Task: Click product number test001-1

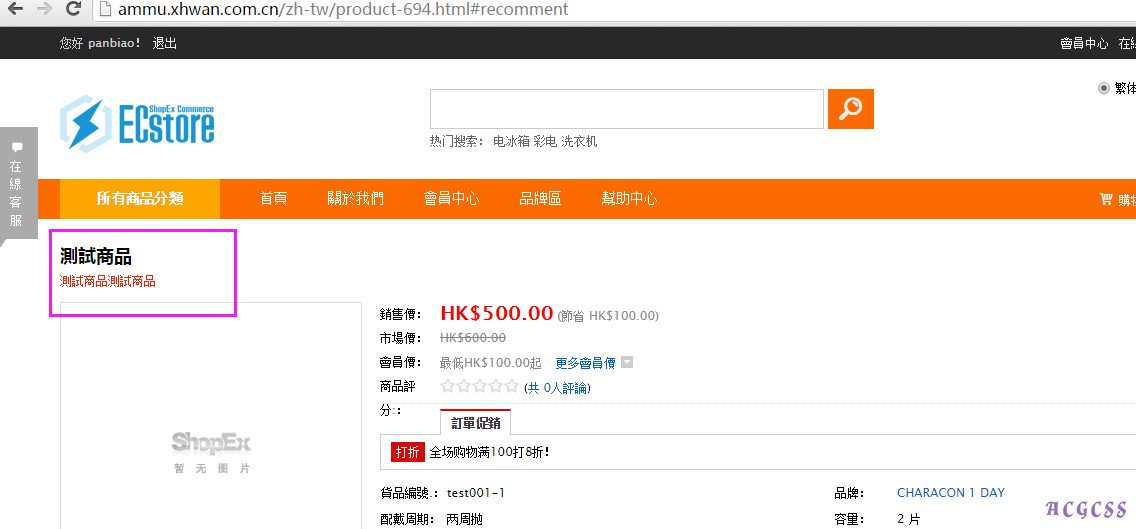Action: coord(476,493)
